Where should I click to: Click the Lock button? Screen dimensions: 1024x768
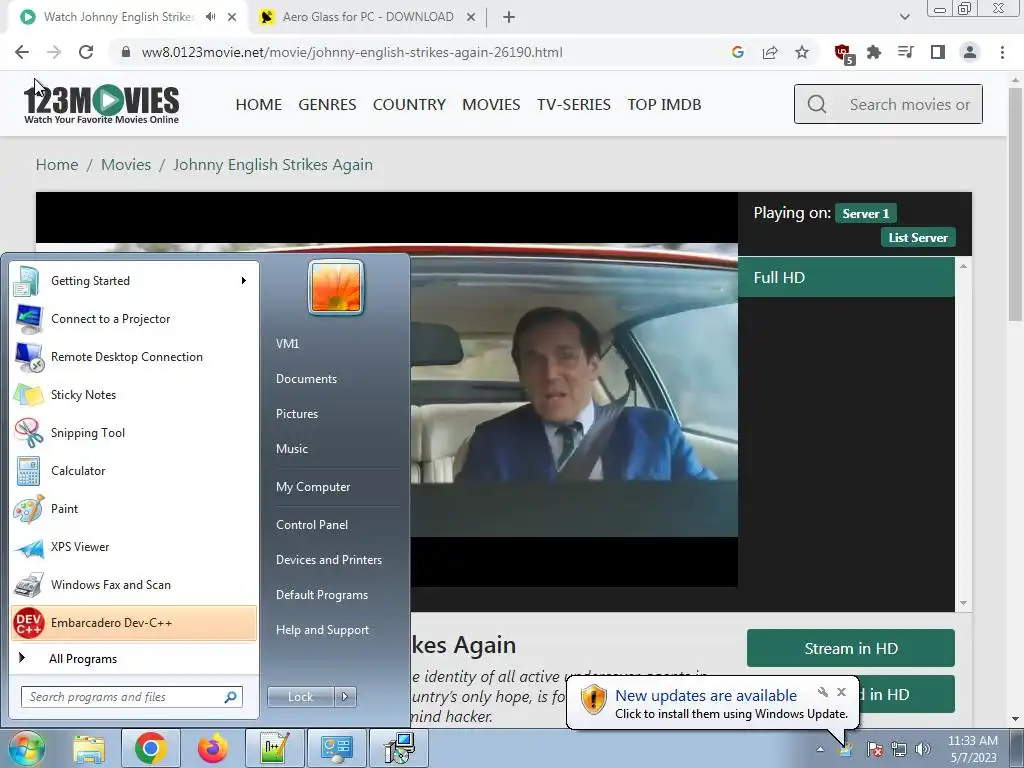pos(300,697)
